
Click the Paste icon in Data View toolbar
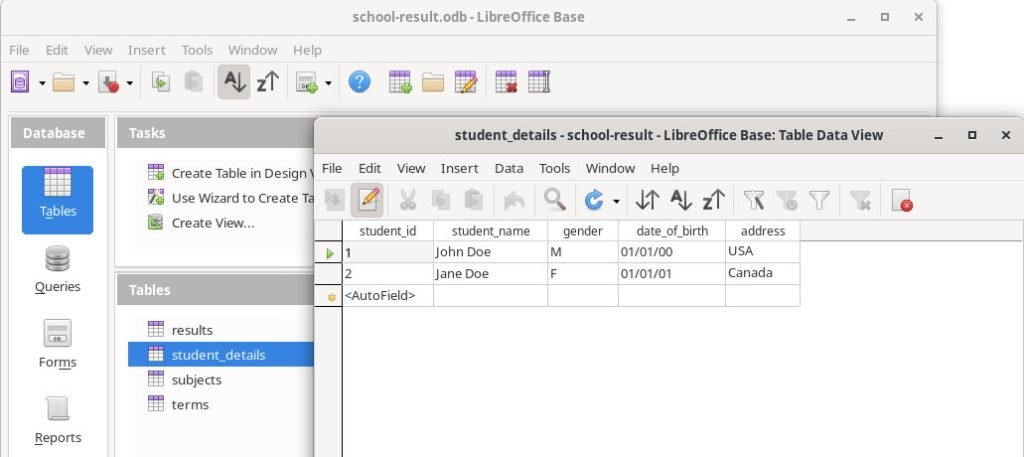coord(473,200)
